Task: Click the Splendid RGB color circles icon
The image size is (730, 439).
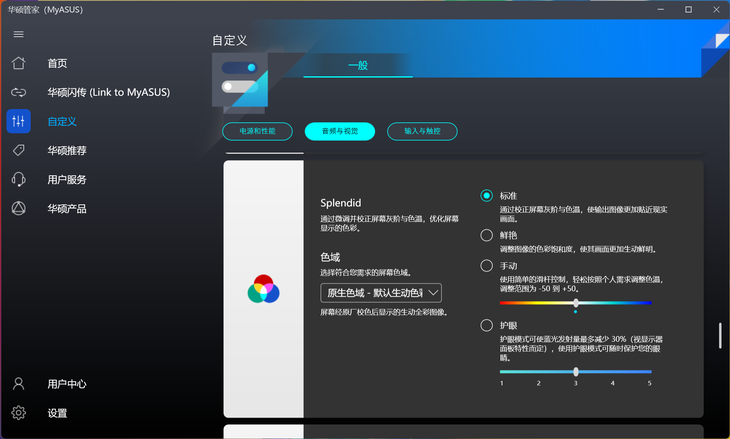Action: pos(264,289)
